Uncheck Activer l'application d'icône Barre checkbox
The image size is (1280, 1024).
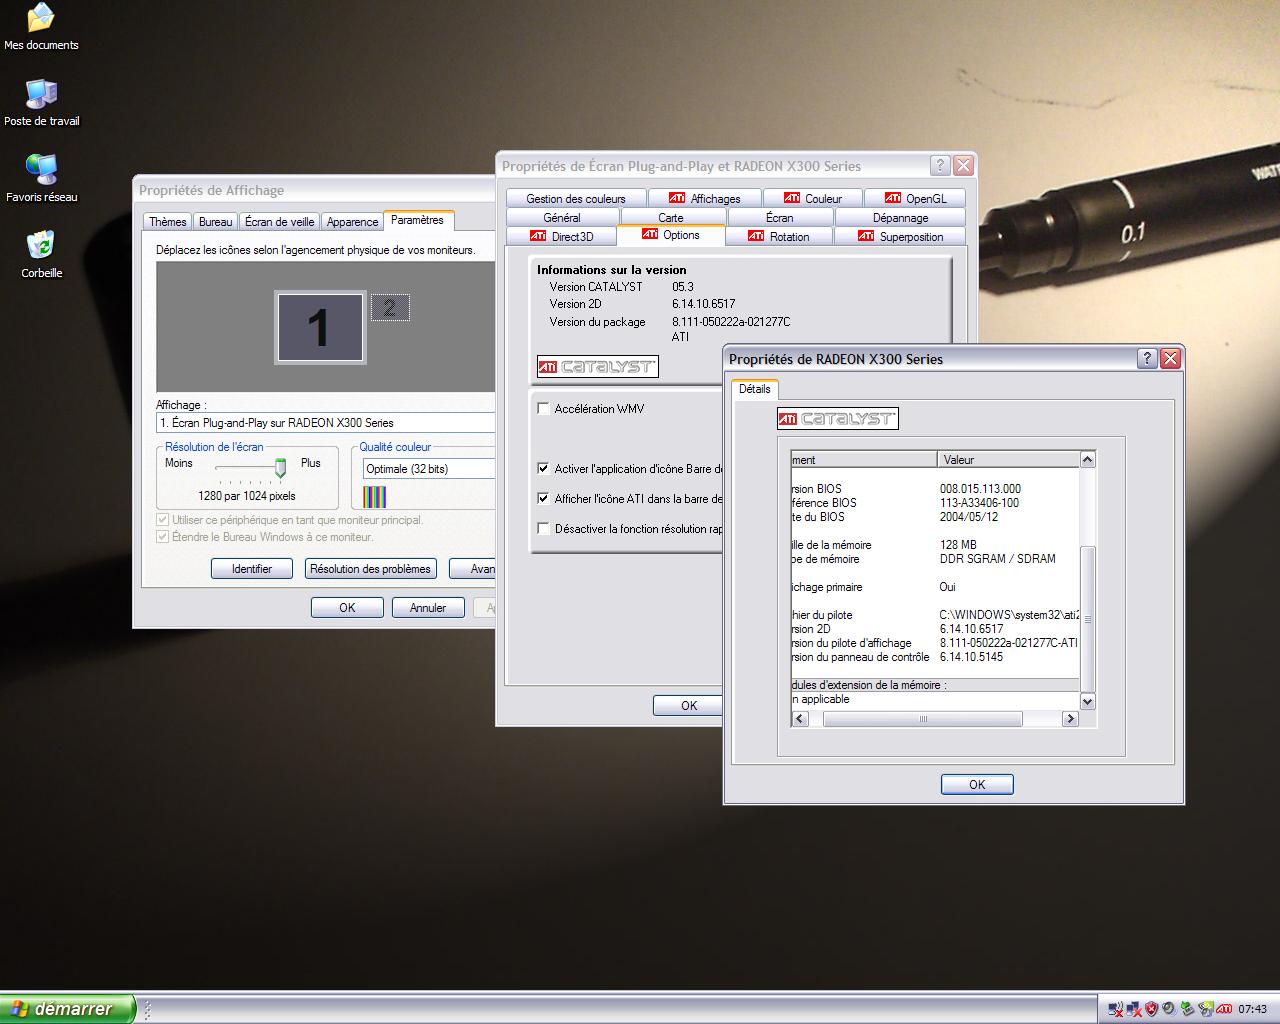point(544,468)
